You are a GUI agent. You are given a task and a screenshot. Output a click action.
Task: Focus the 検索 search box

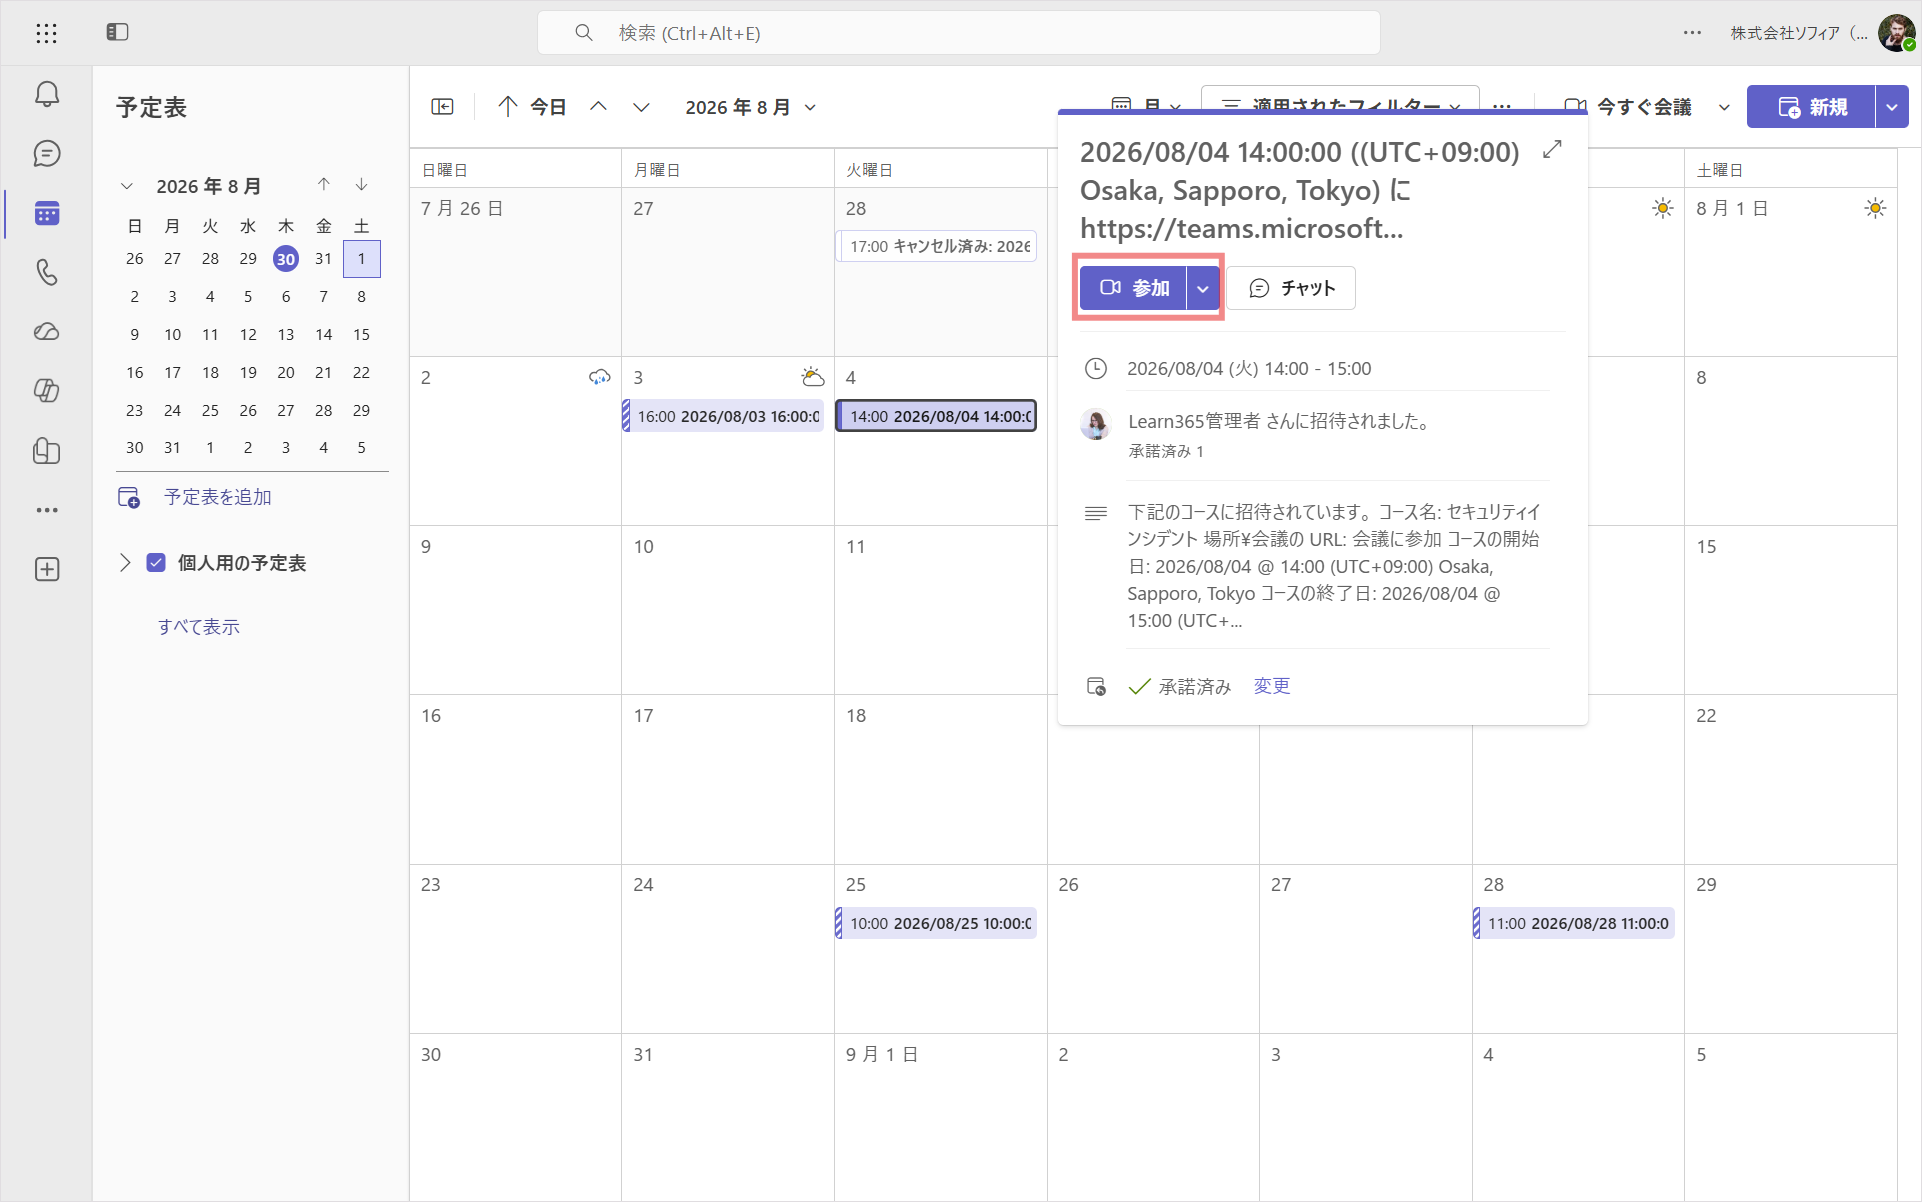point(959,33)
